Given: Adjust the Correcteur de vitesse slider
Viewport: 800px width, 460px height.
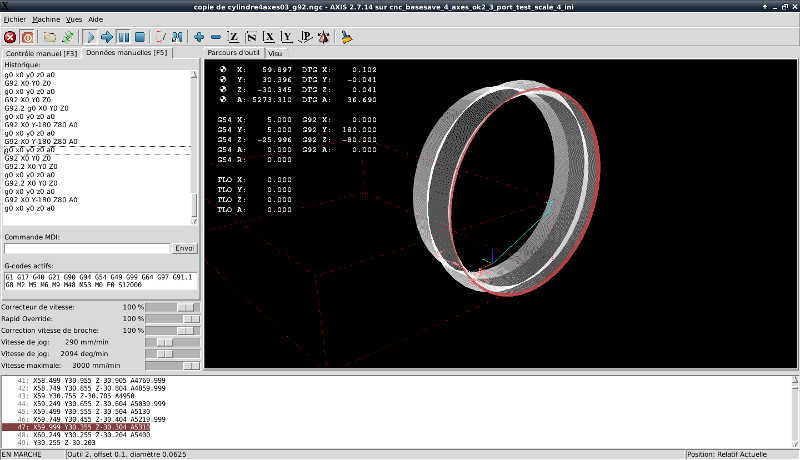Looking at the screenshot, I should click(185, 305).
